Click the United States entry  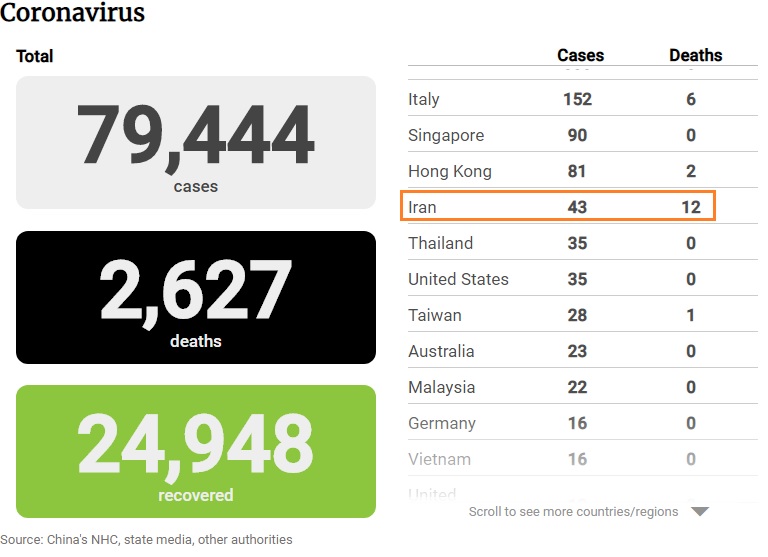[x=458, y=279]
